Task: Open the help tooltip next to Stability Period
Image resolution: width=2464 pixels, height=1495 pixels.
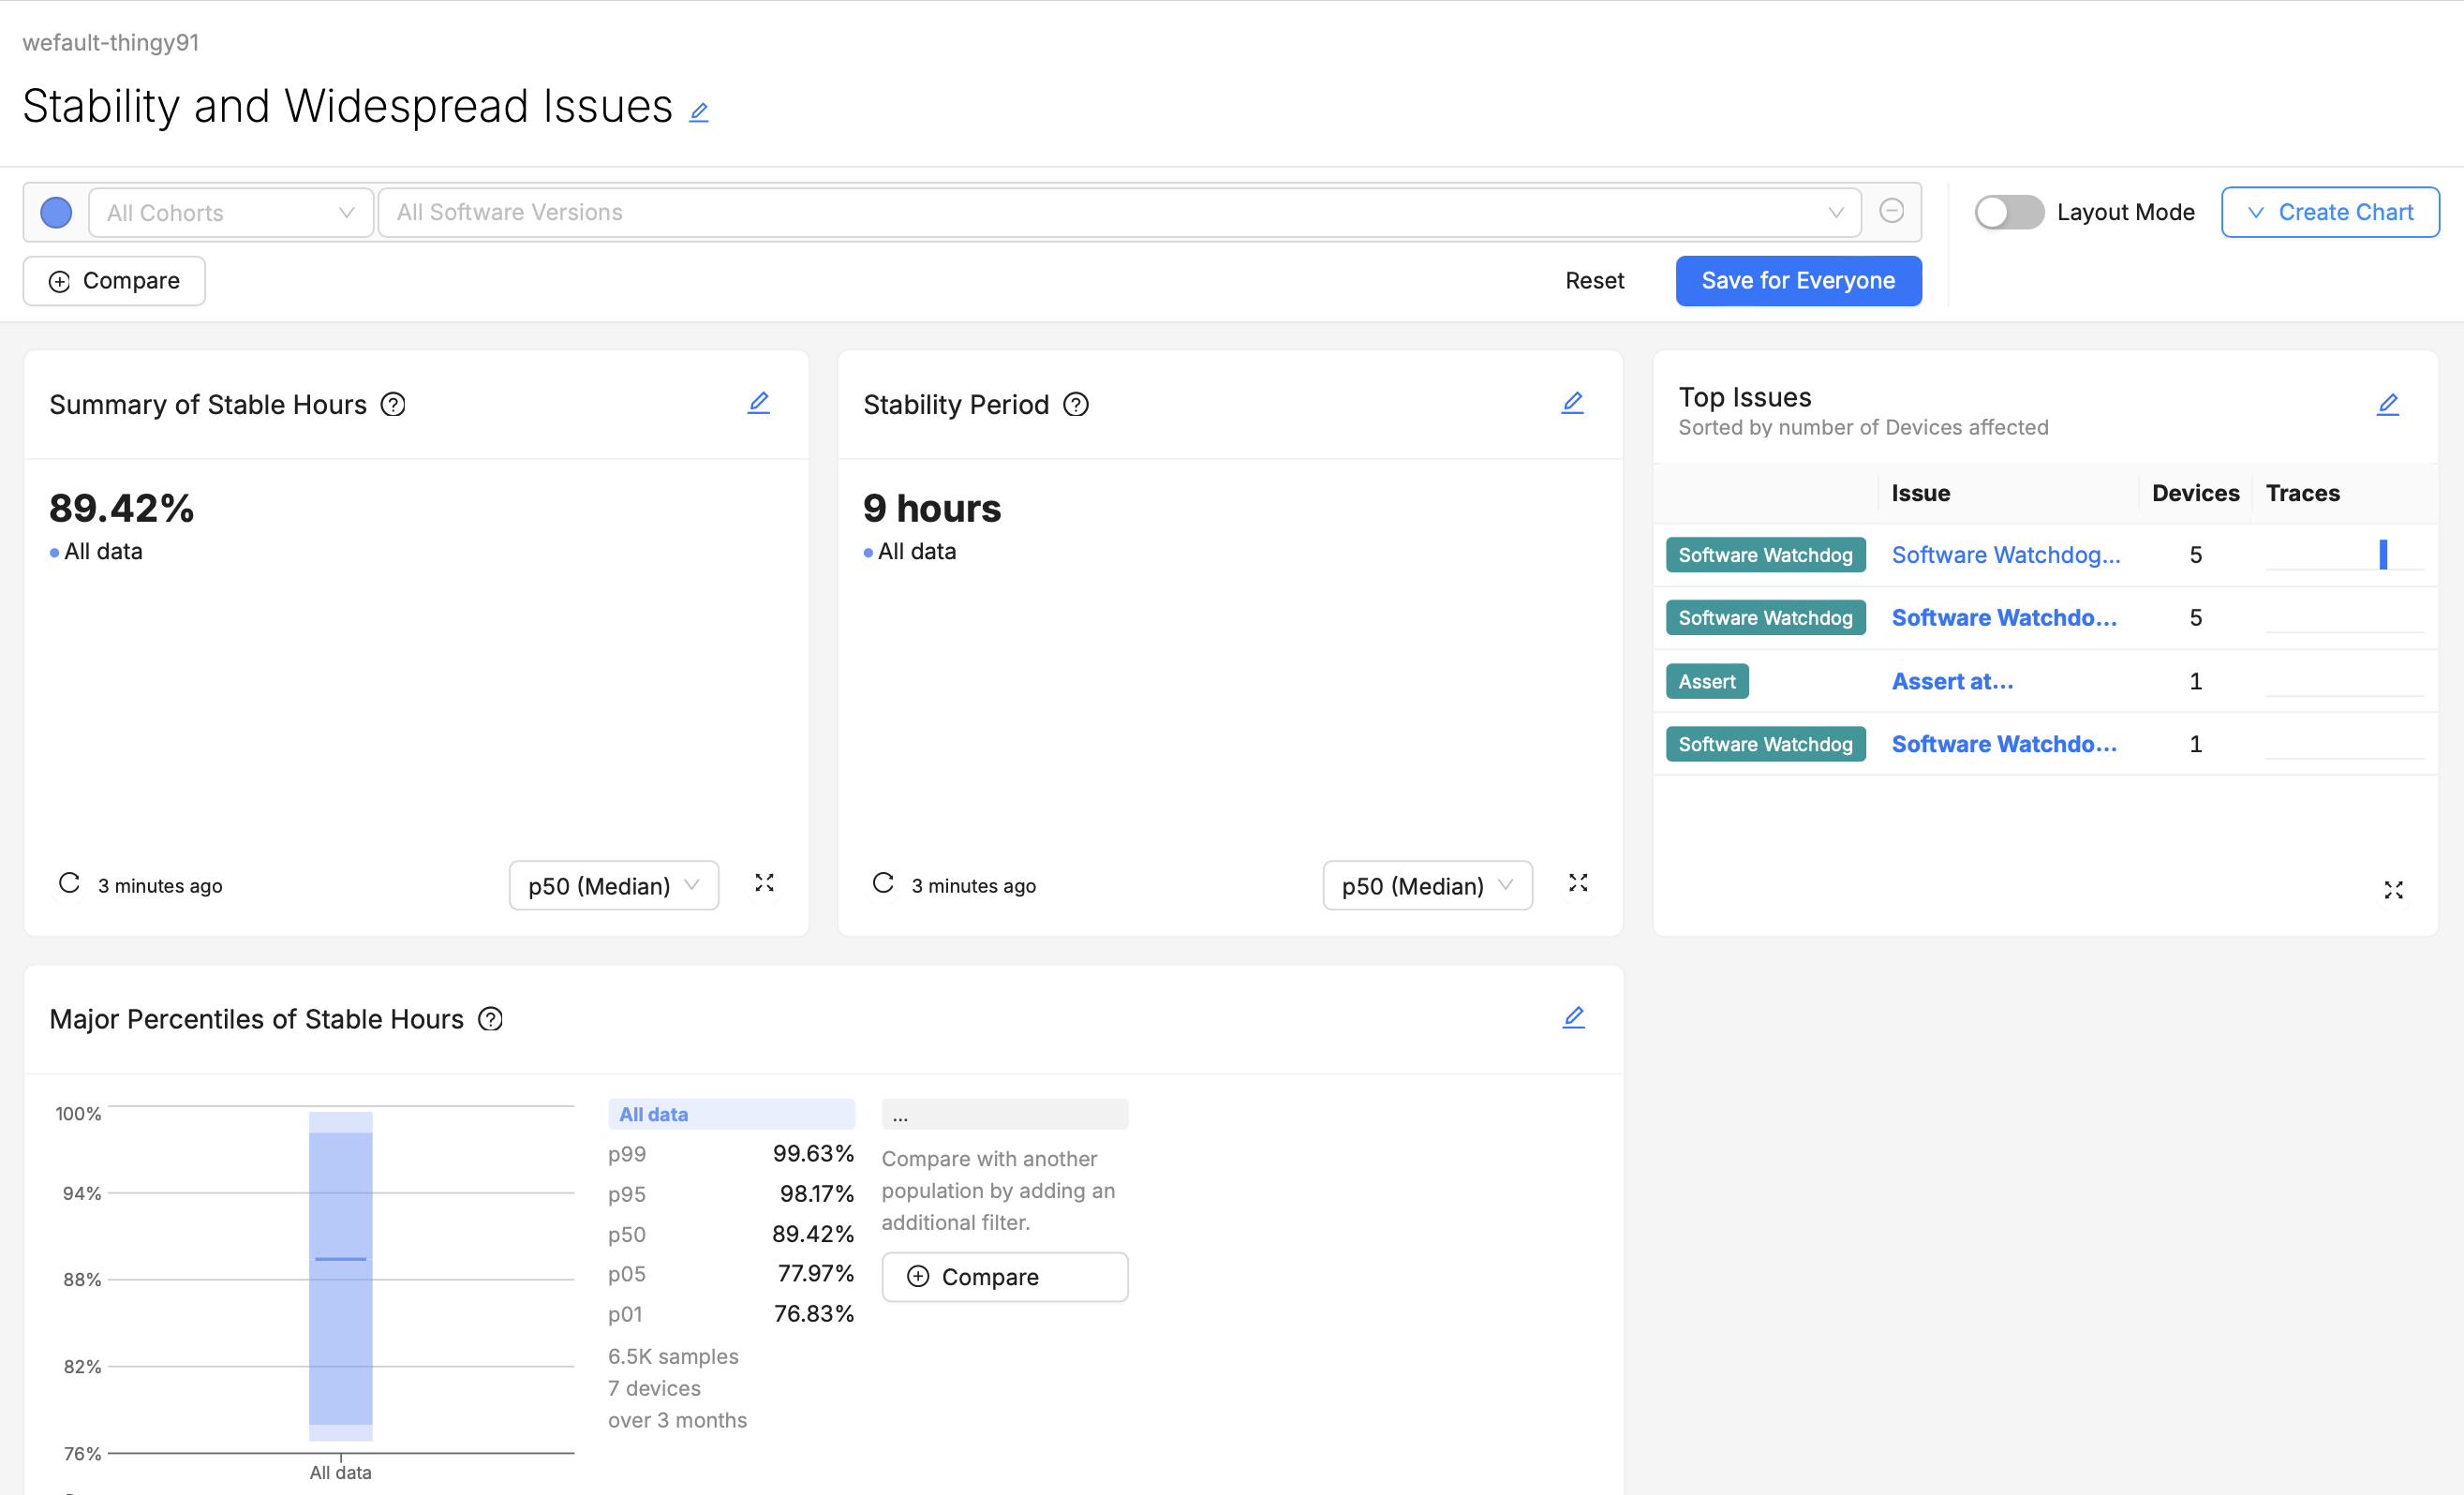Action: [x=1077, y=405]
